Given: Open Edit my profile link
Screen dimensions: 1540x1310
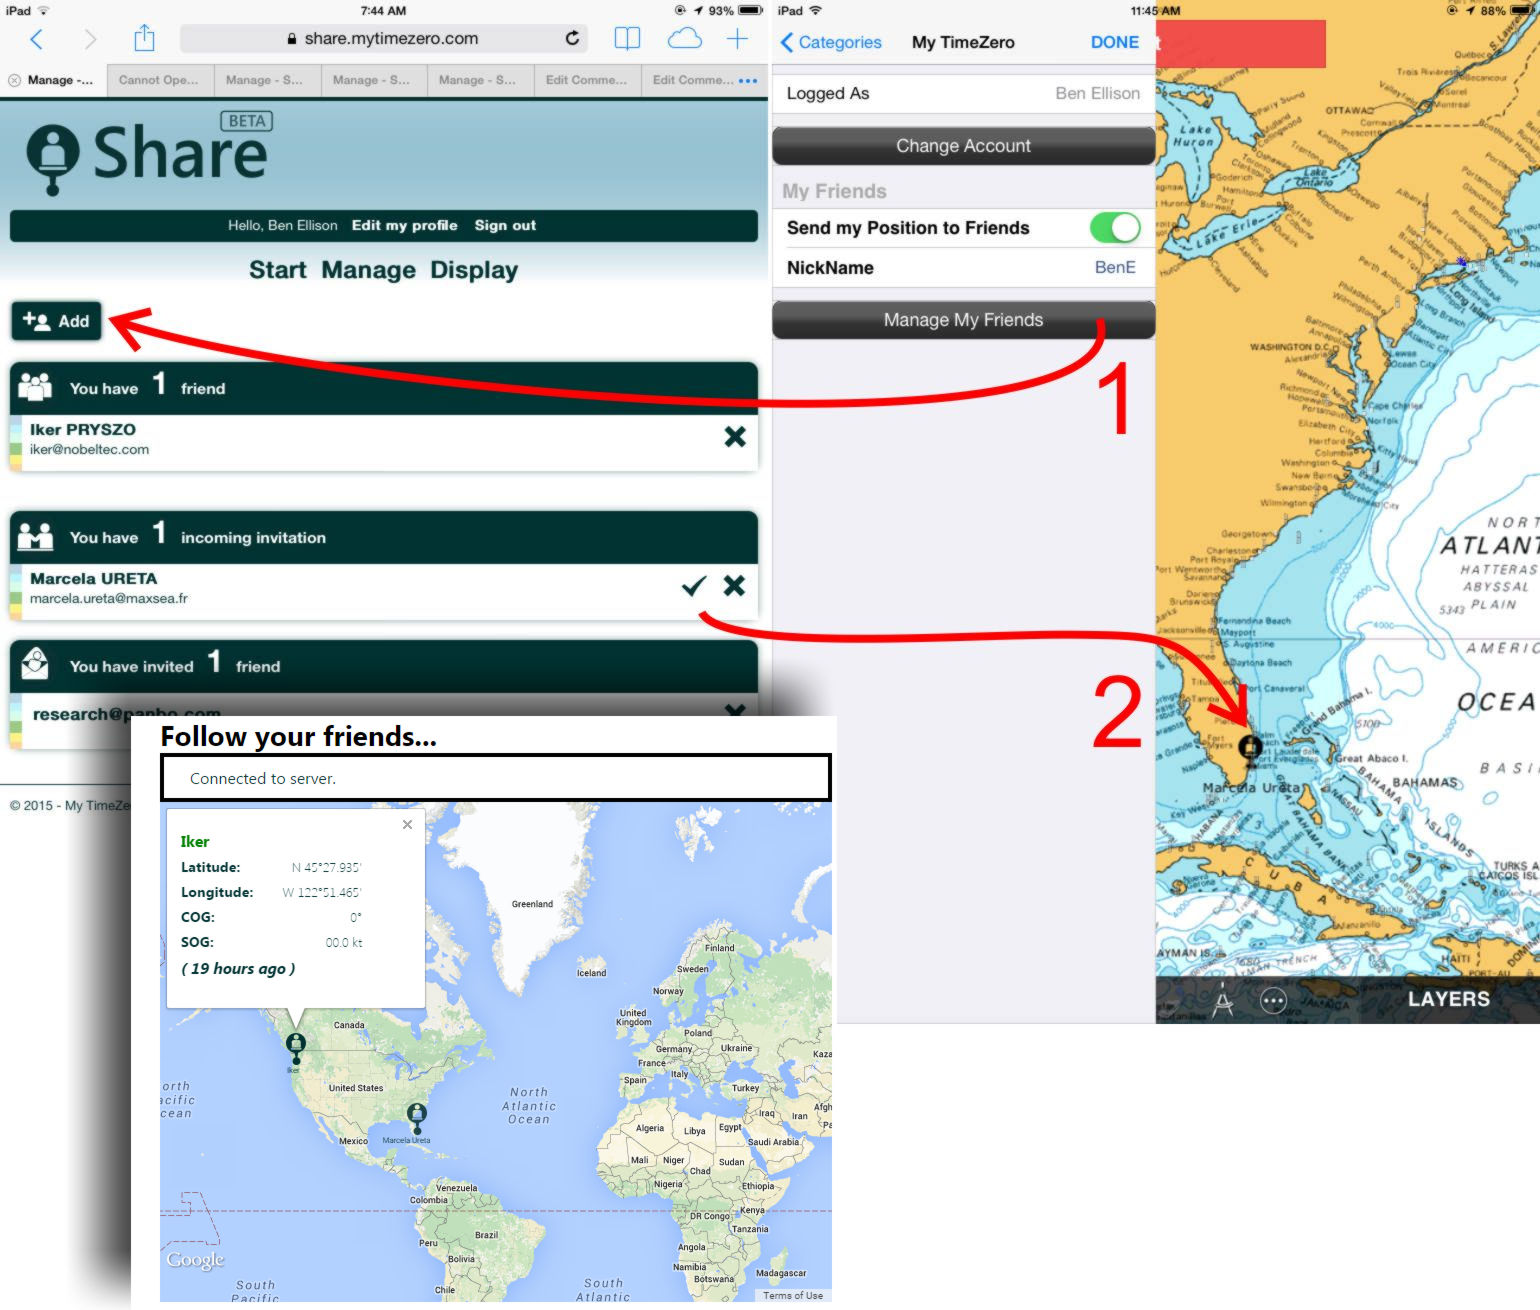Looking at the screenshot, I should (x=404, y=225).
